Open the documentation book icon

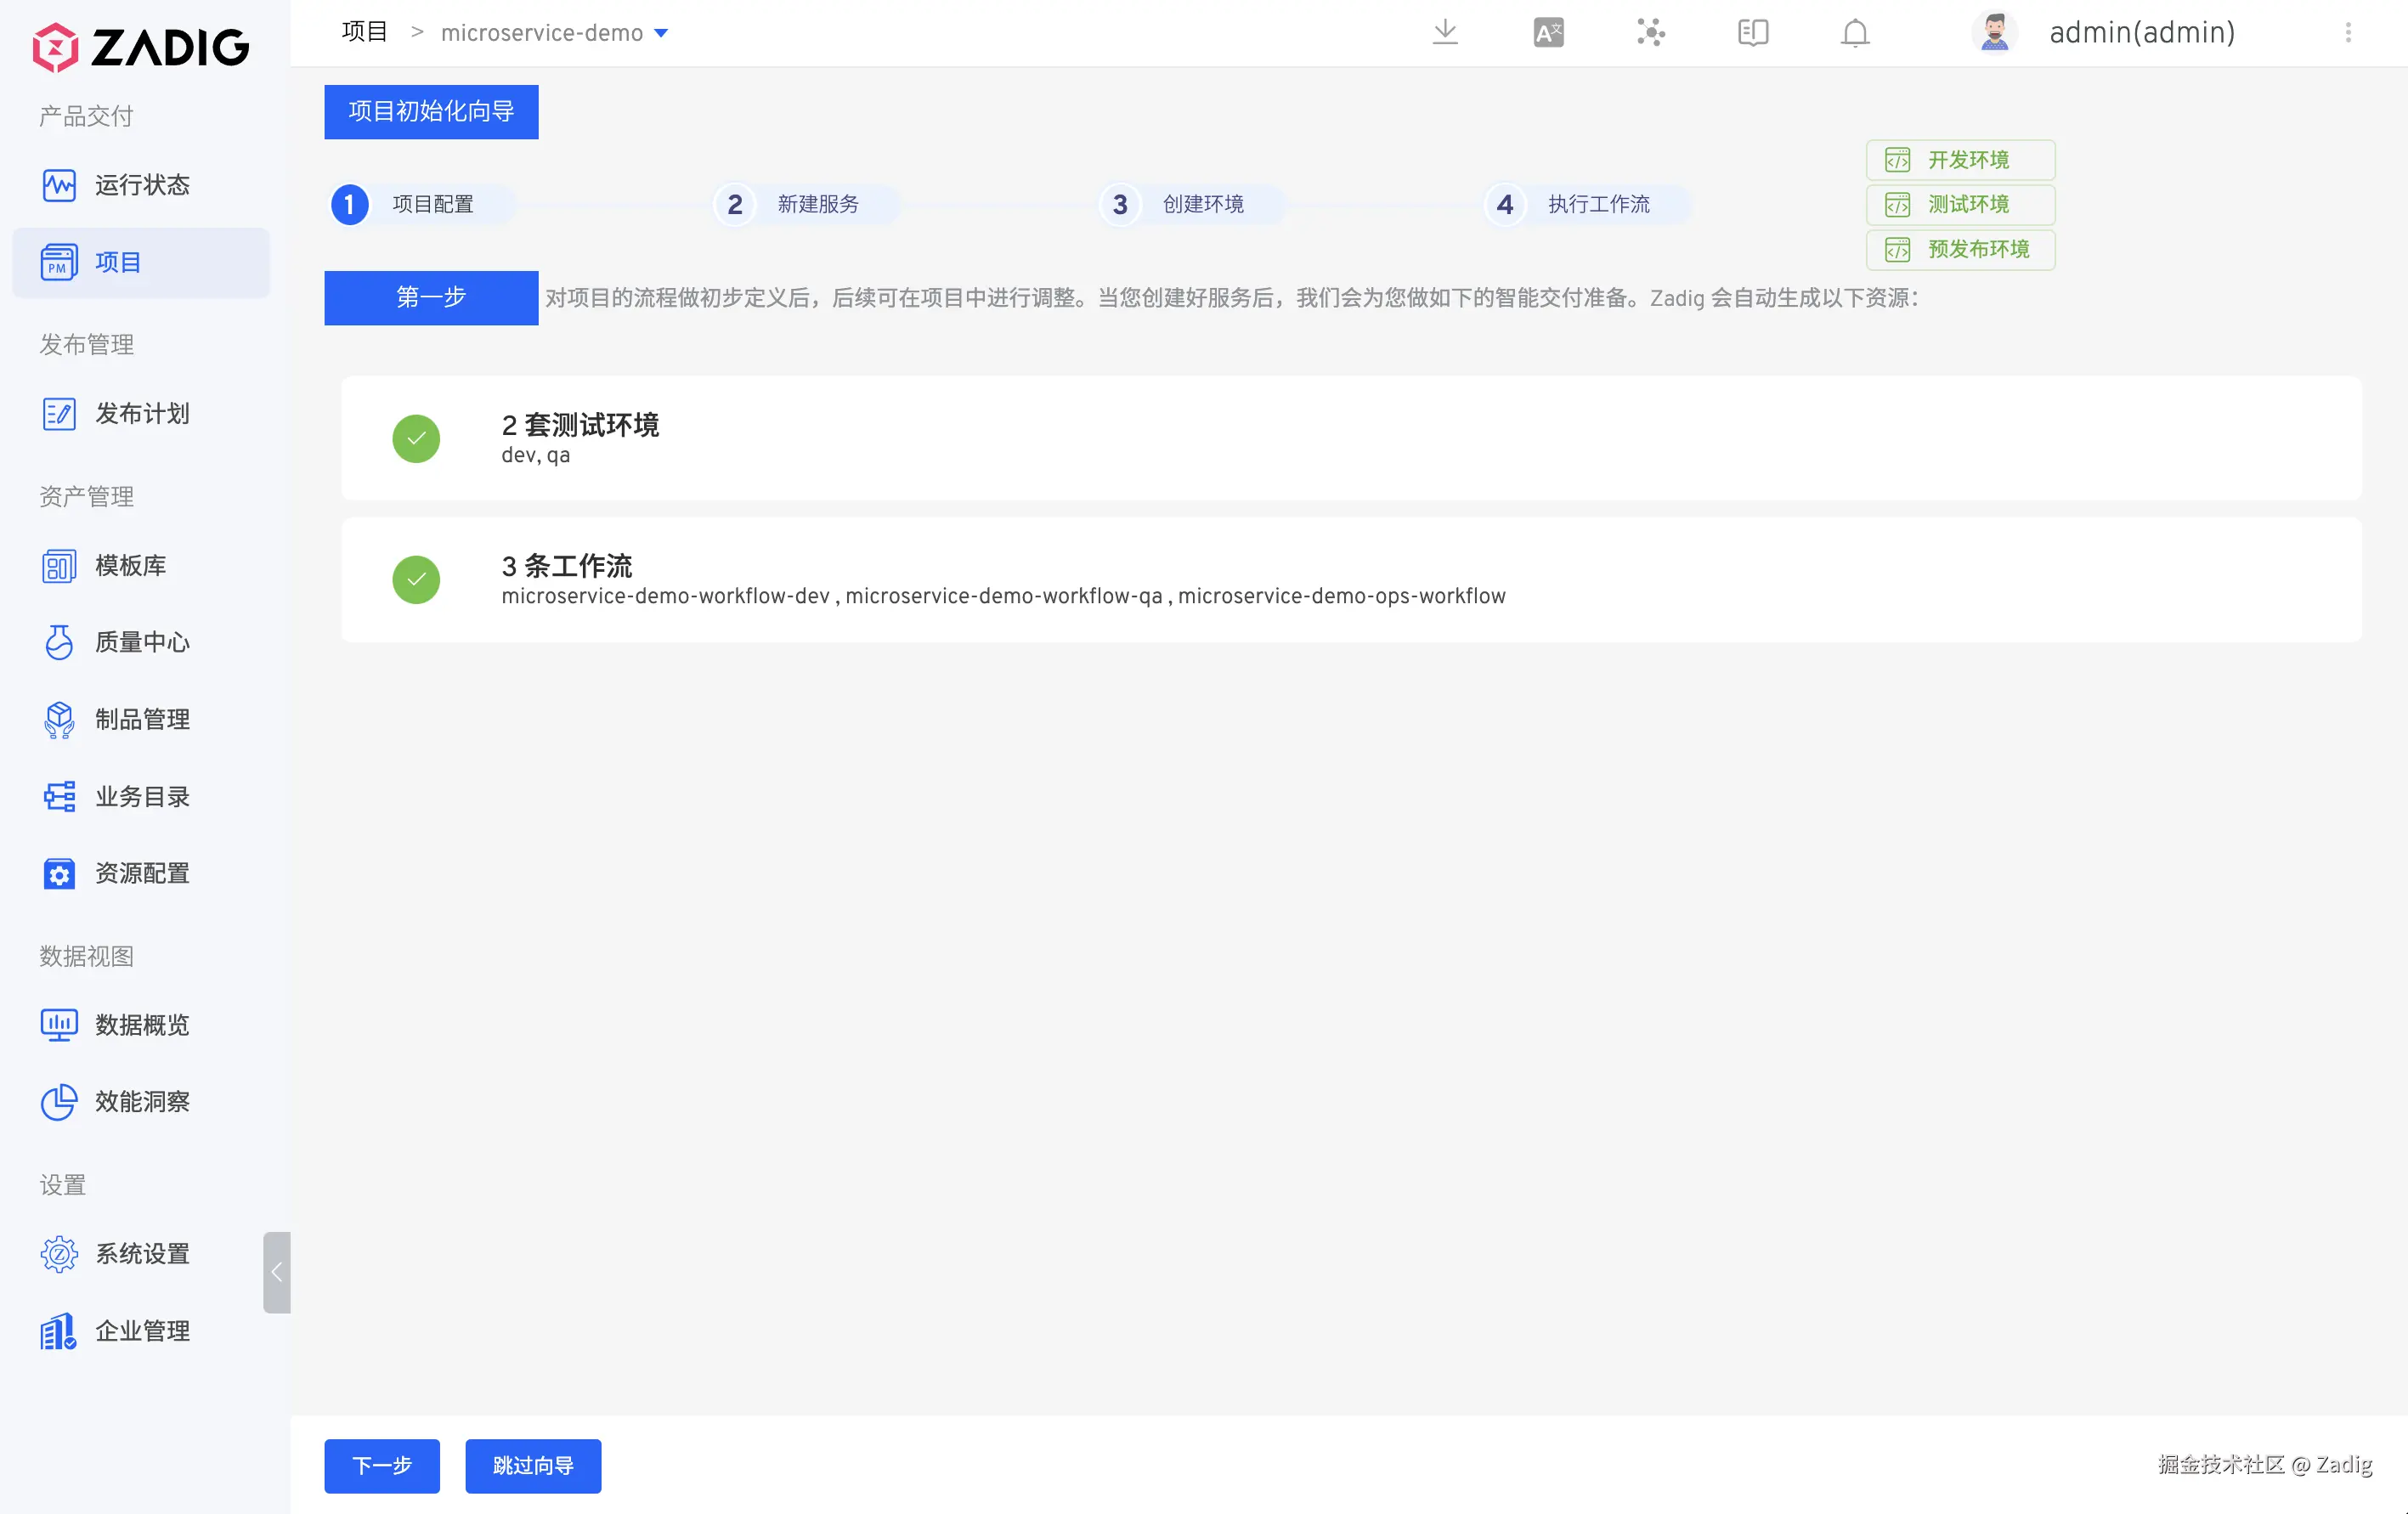pos(1752,33)
